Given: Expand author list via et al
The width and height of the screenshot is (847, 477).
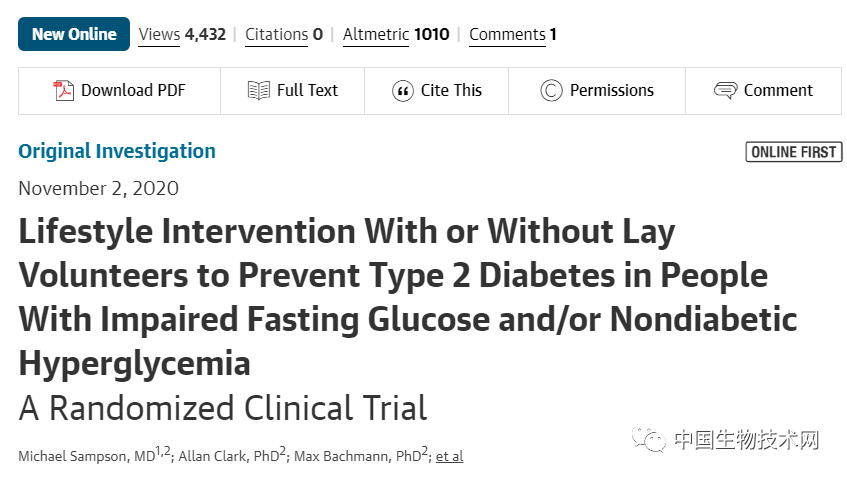Looking at the screenshot, I should (449, 456).
